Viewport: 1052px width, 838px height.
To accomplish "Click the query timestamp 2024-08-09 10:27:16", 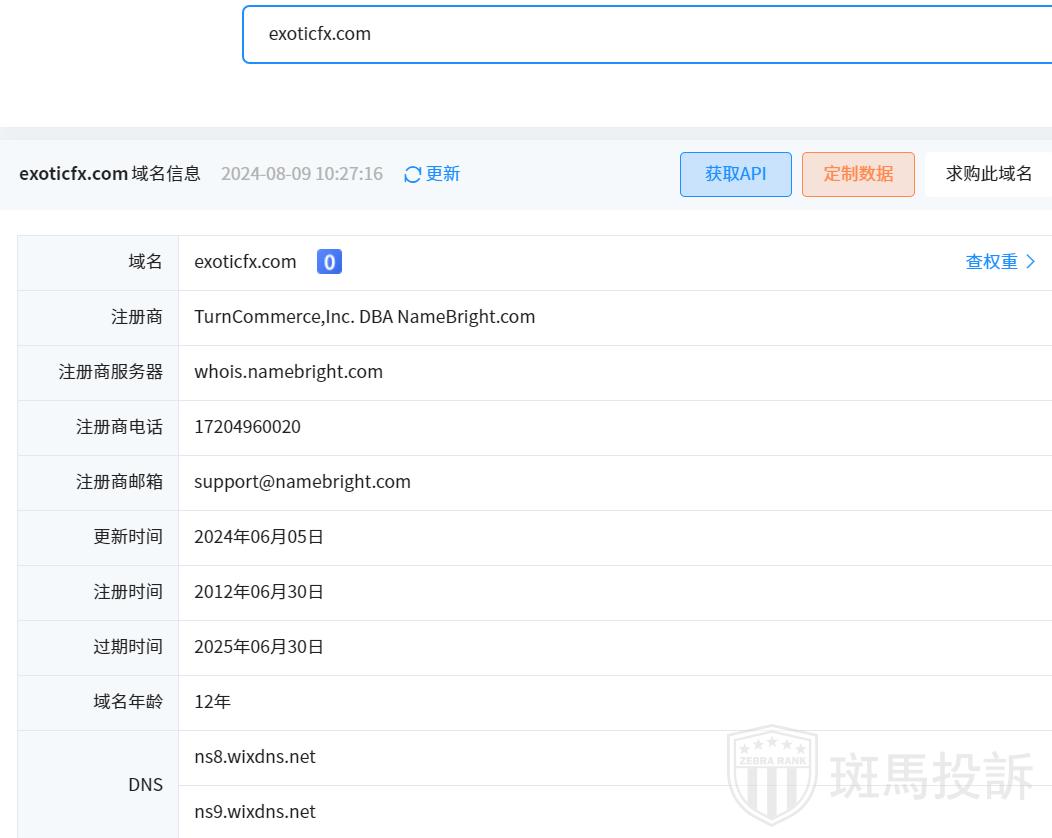I will coord(301,174).
